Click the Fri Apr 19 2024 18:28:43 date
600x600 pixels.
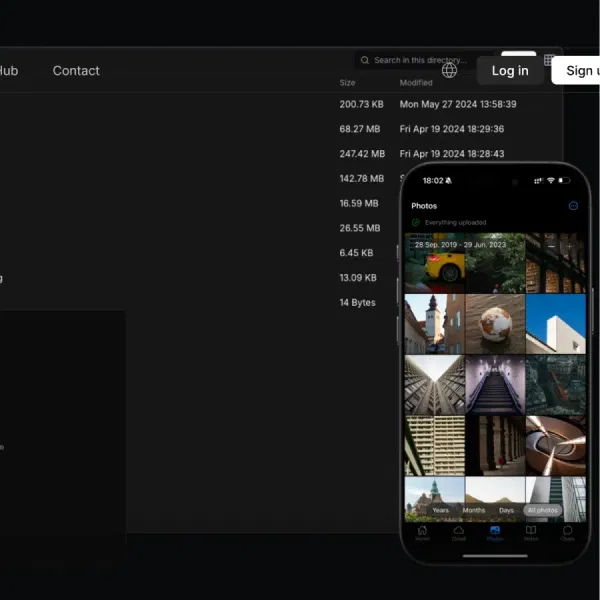coord(452,154)
